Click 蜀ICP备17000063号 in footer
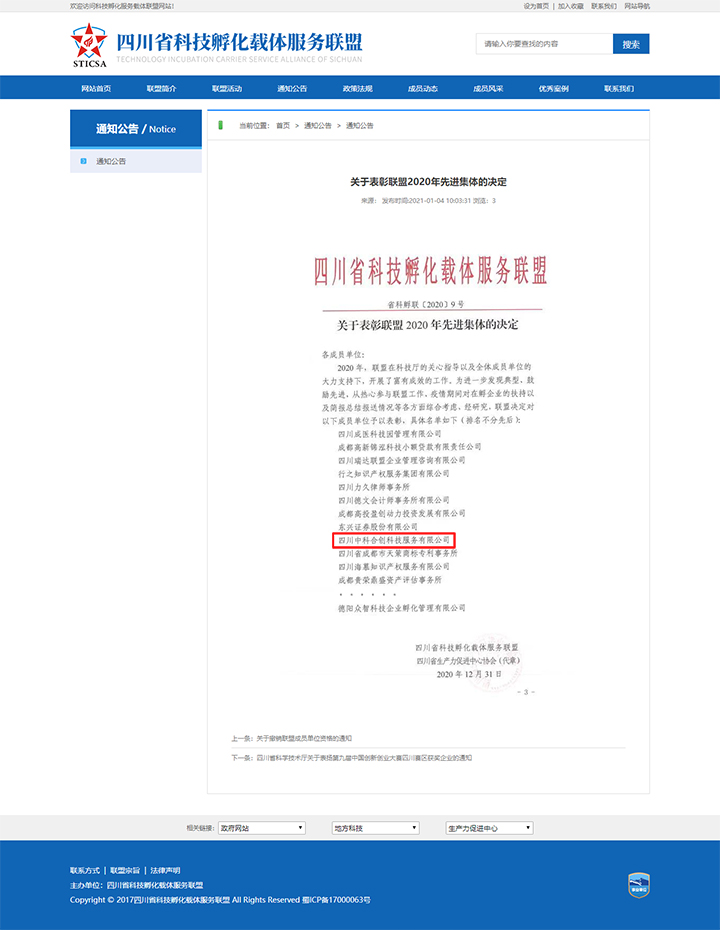Viewport: 720px width, 930px height. tap(336, 900)
